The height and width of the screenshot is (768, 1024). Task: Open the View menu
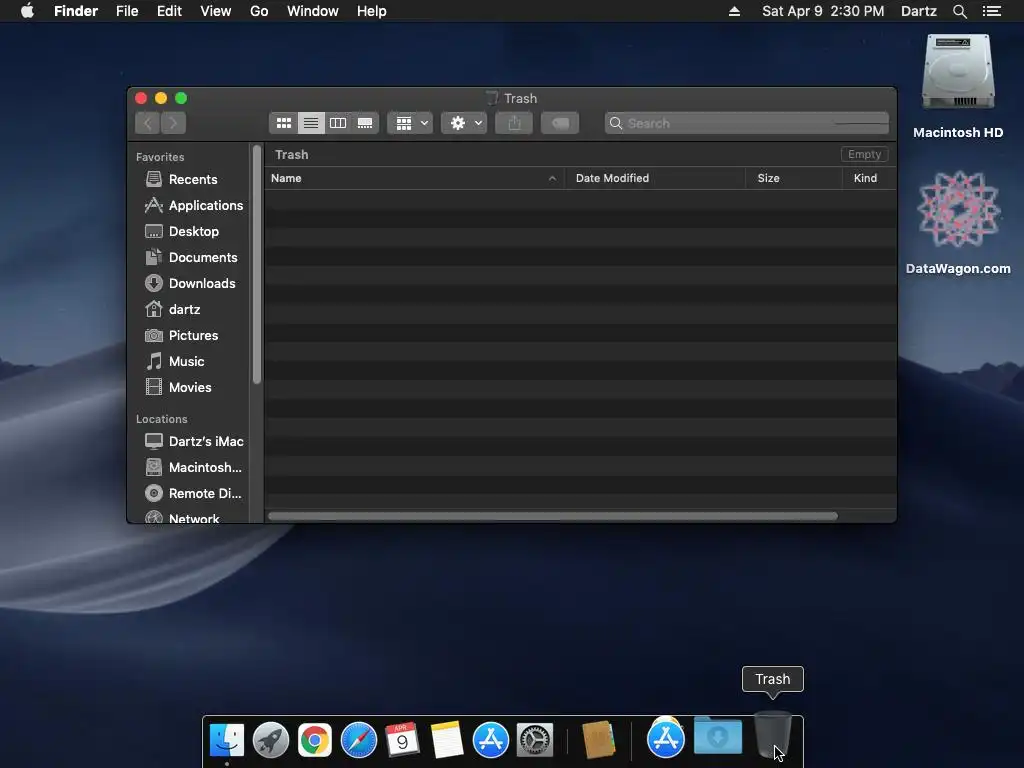pos(216,11)
